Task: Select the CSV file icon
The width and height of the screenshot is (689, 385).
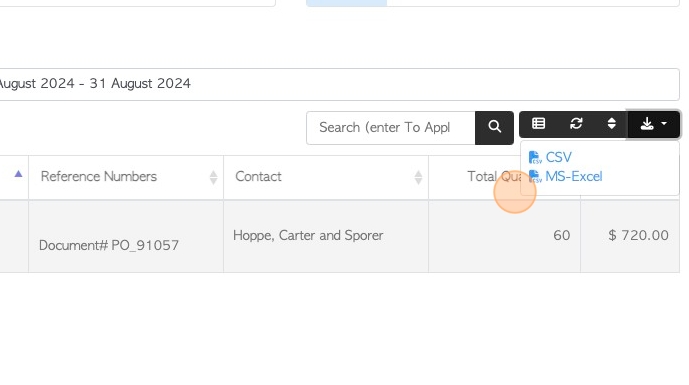Action: [x=535, y=157]
